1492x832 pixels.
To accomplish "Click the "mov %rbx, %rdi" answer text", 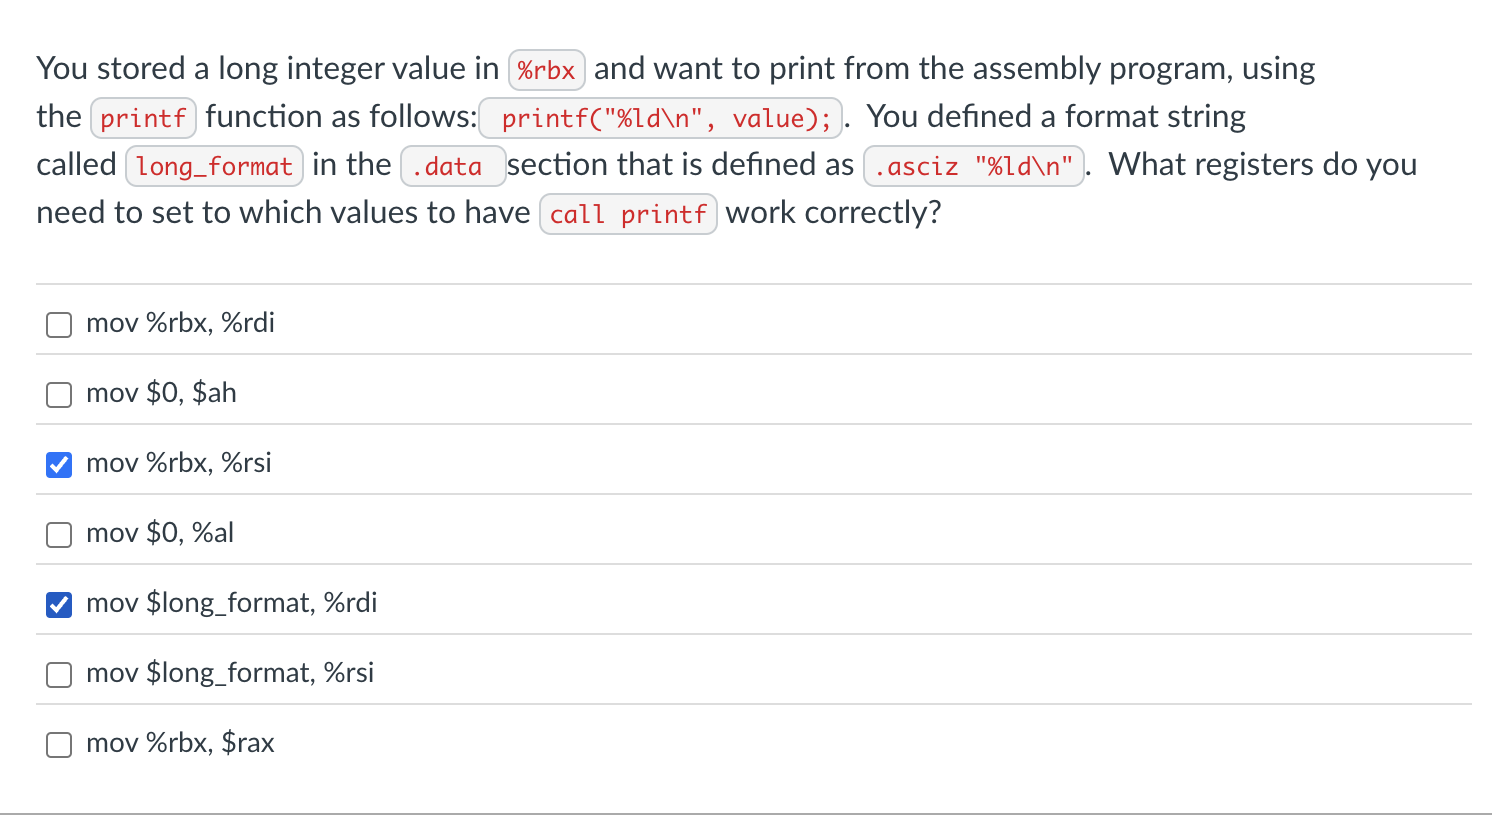I will (x=180, y=322).
